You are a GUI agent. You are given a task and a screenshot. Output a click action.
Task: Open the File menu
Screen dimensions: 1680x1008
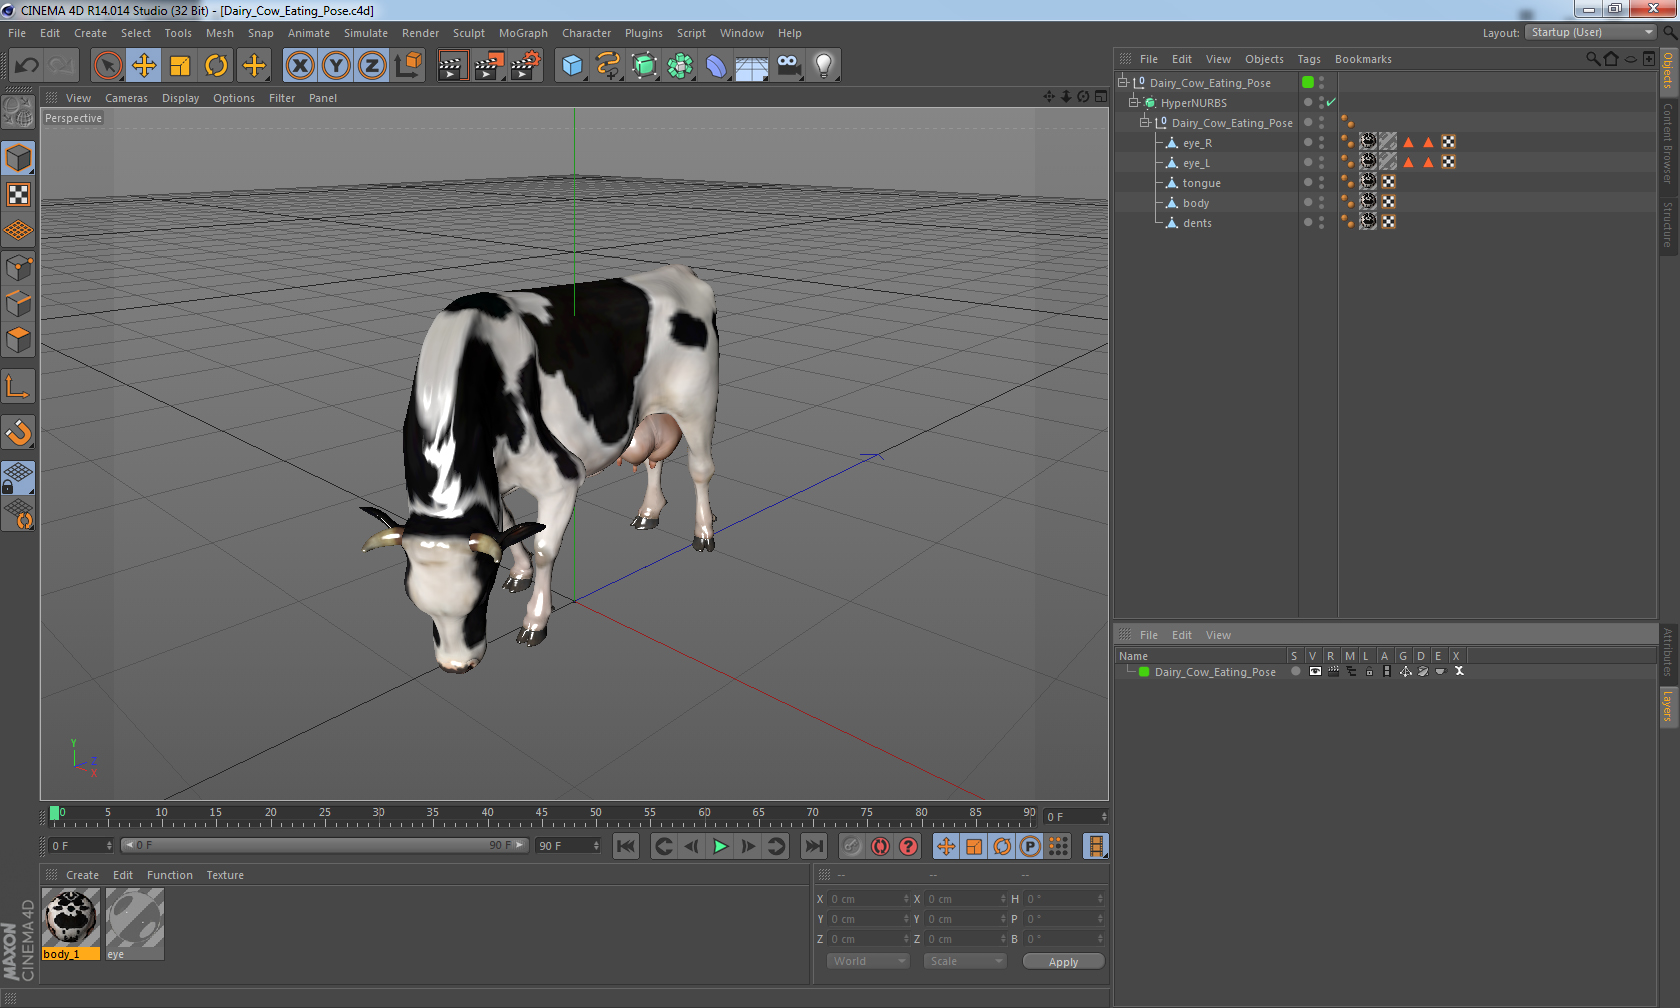click(17, 33)
